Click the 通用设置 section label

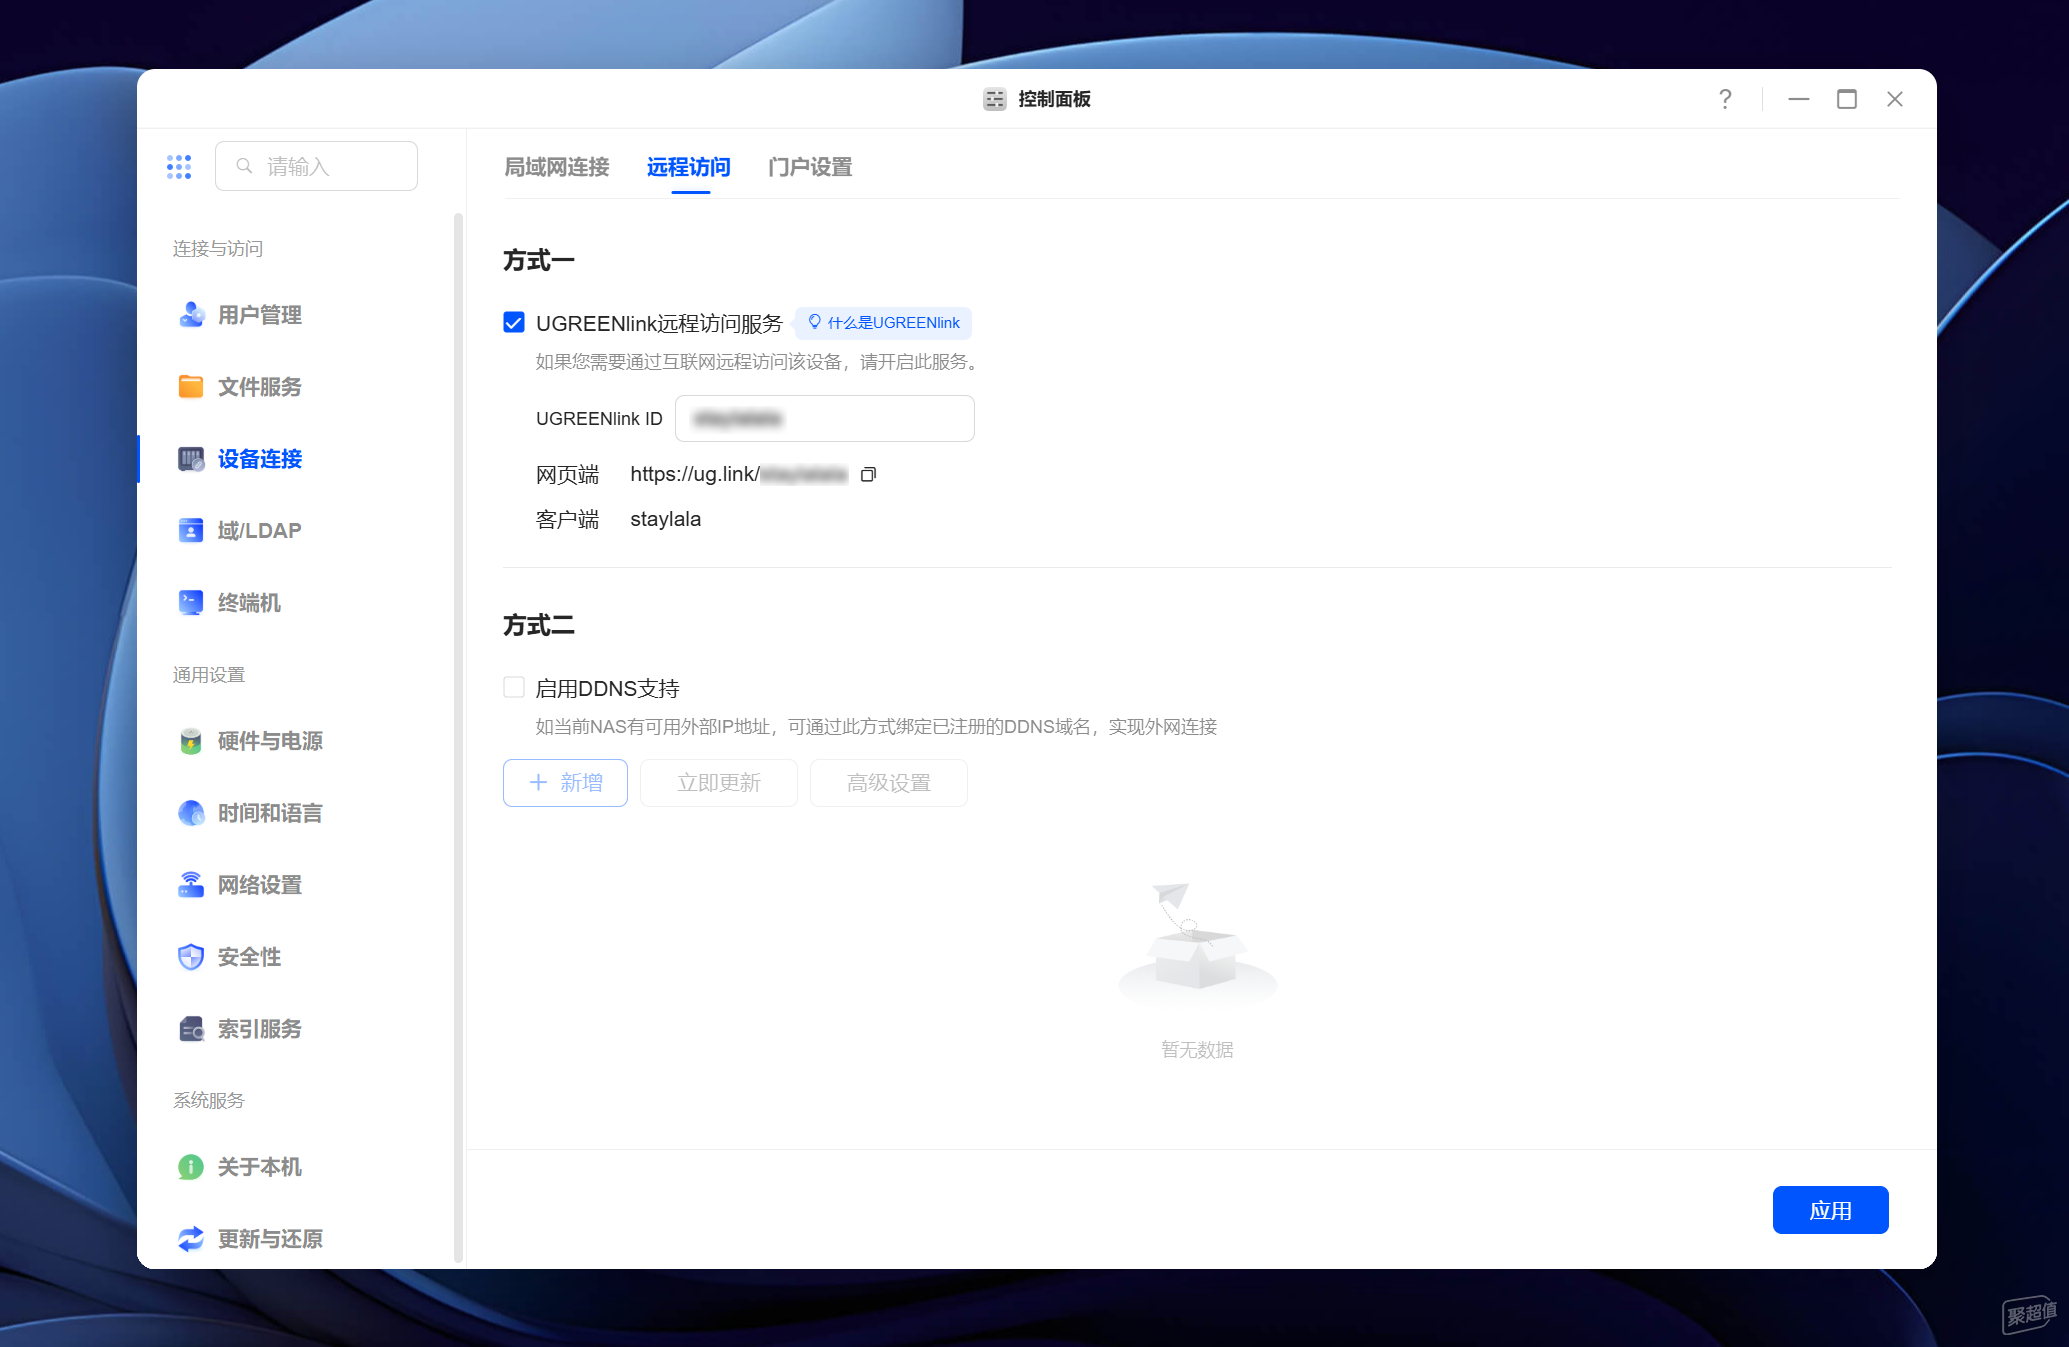click(209, 674)
